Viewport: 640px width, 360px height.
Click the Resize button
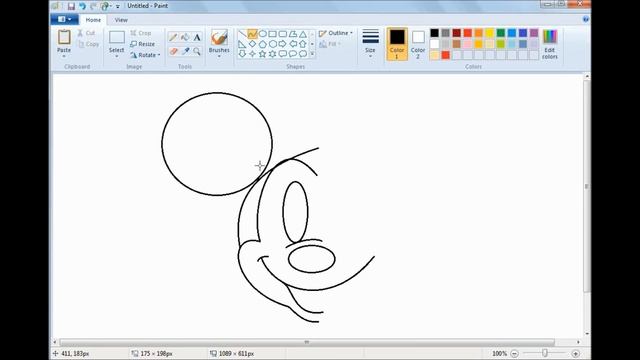point(142,44)
